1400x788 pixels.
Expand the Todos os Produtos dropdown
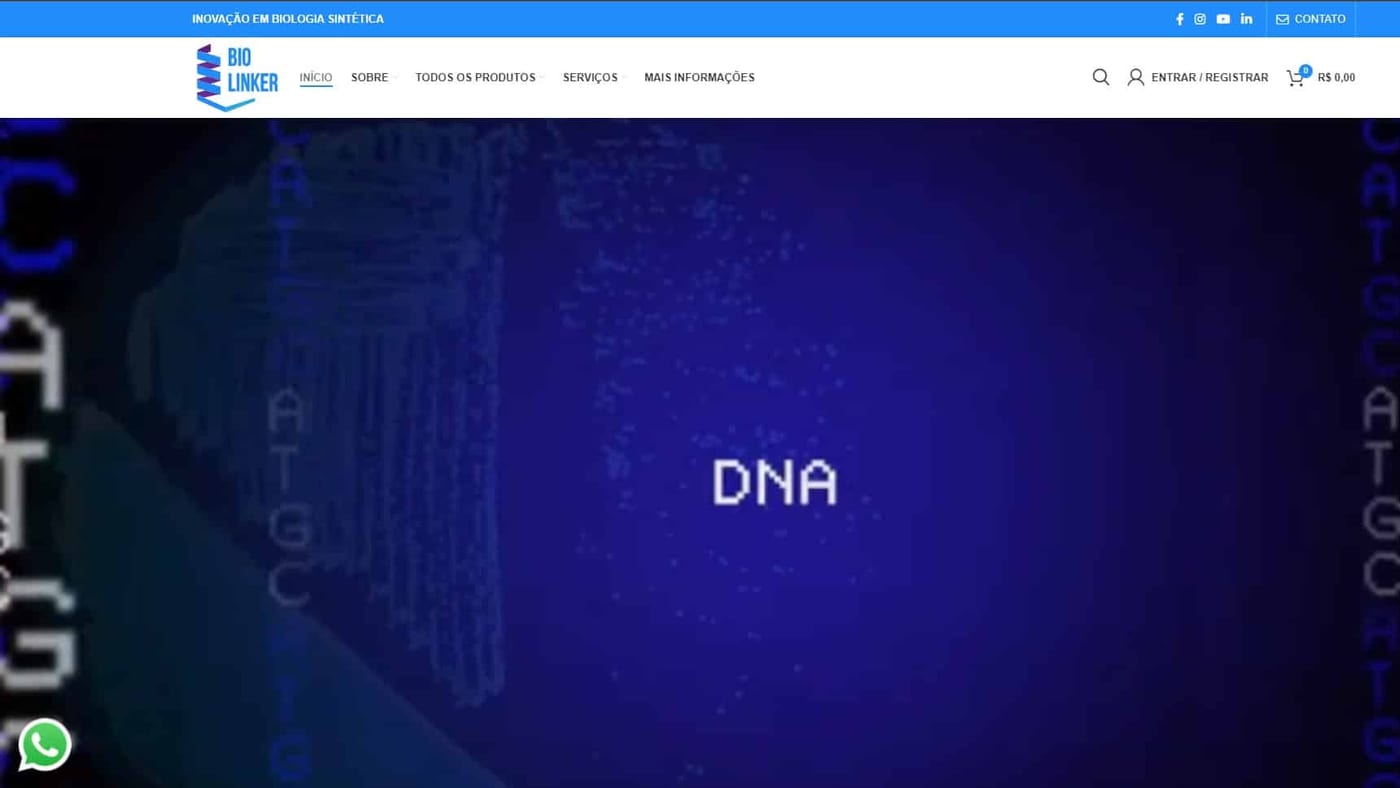coord(479,77)
